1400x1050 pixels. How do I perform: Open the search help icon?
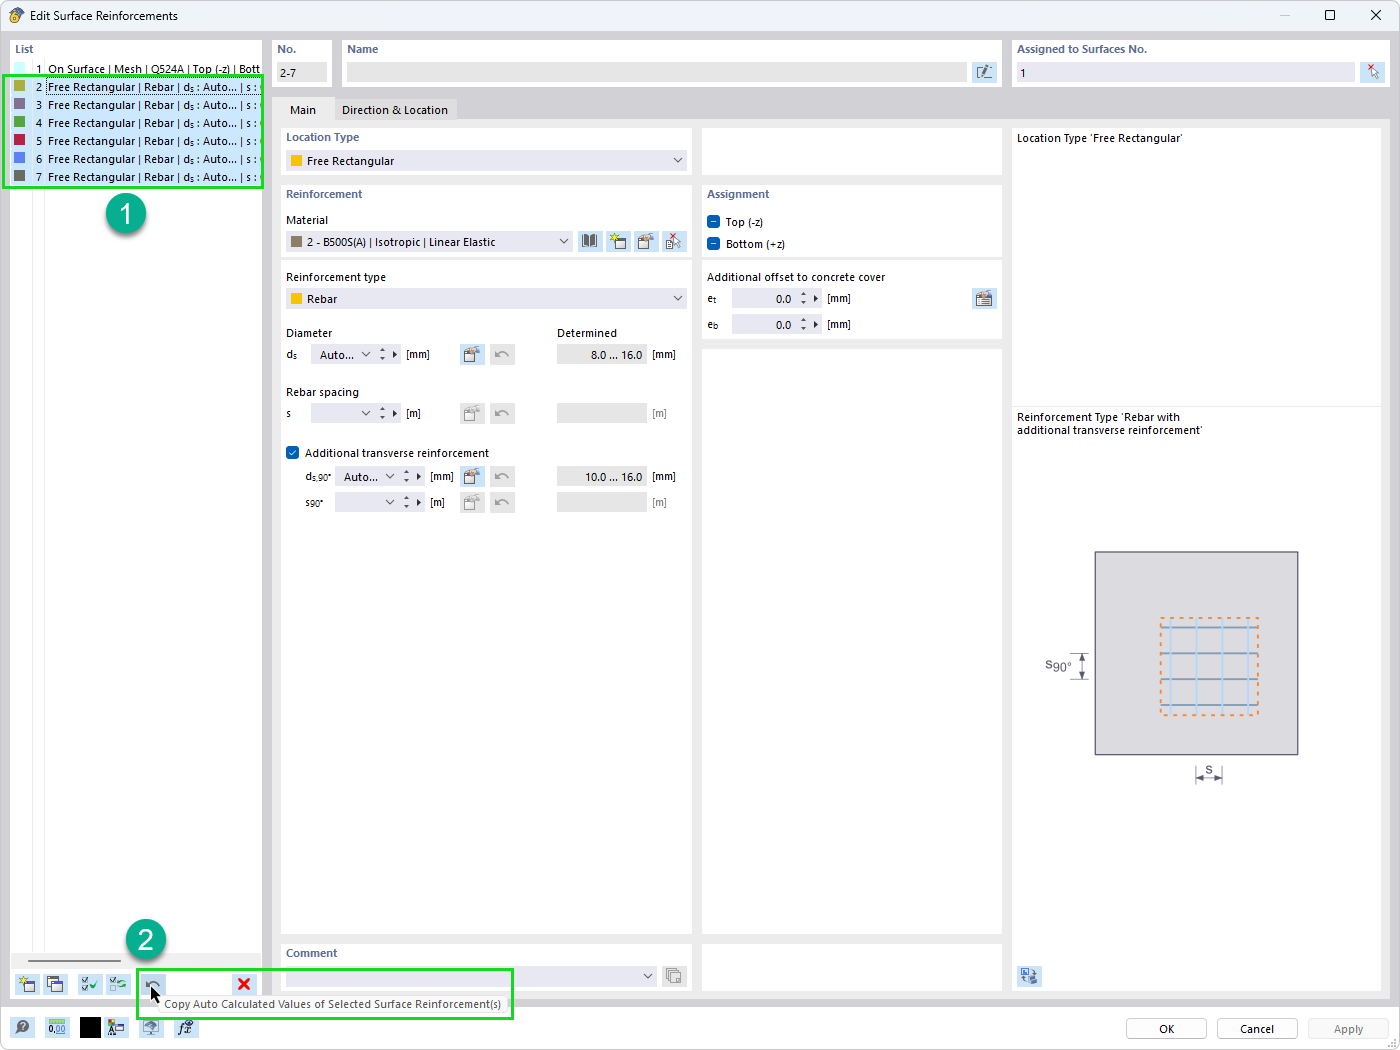pyautogui.click(x=22, y=1028)
